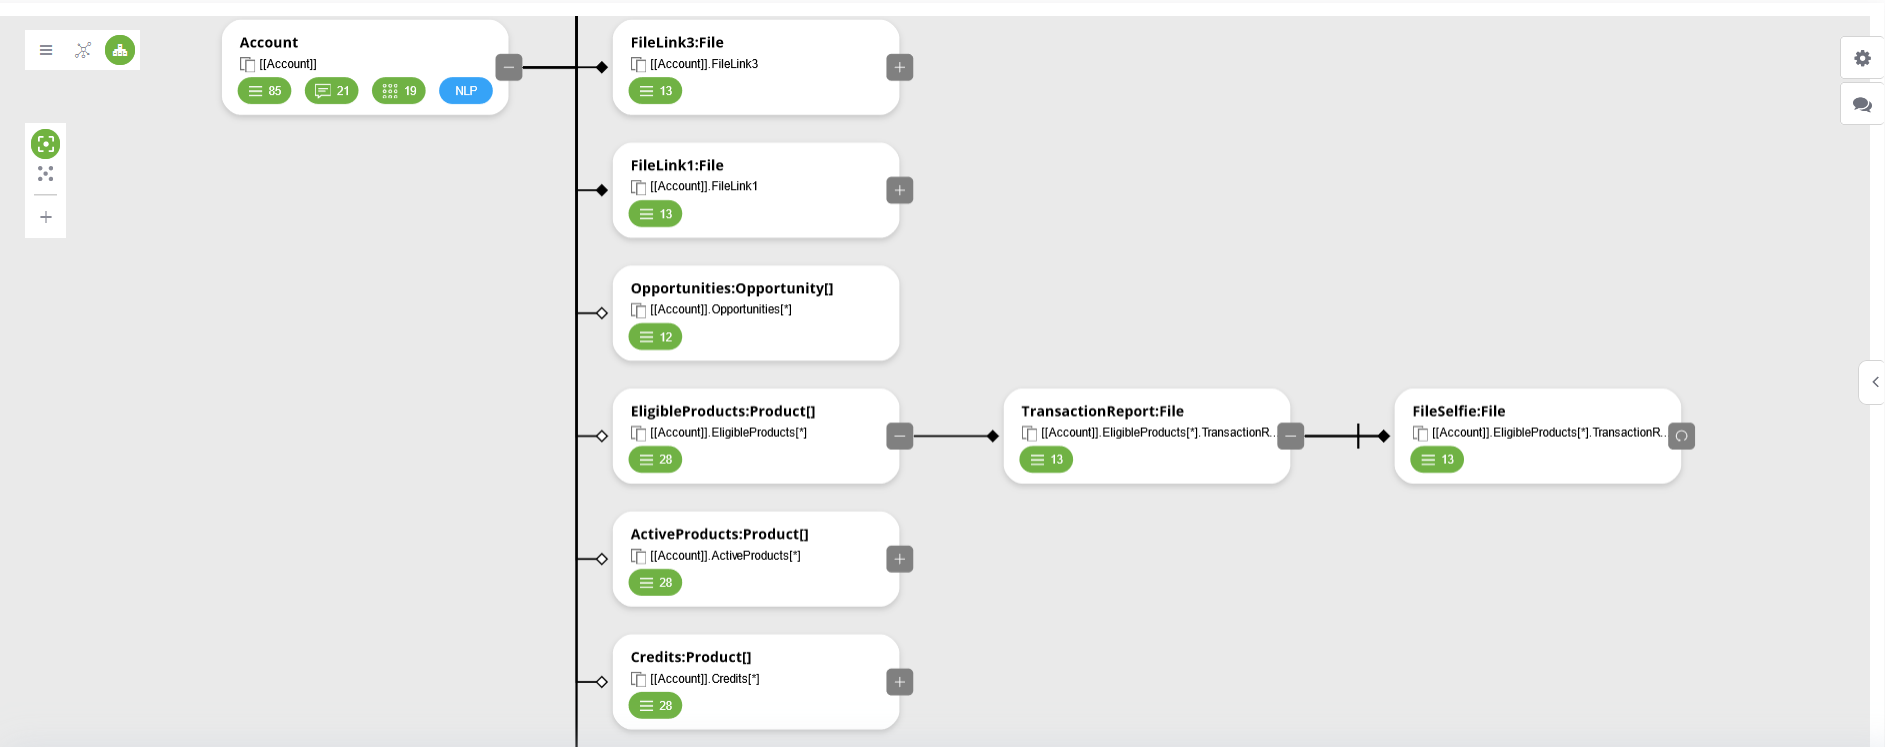Switch to network graph view icon
Screen dimensions: 1885x747
(83, 50)
